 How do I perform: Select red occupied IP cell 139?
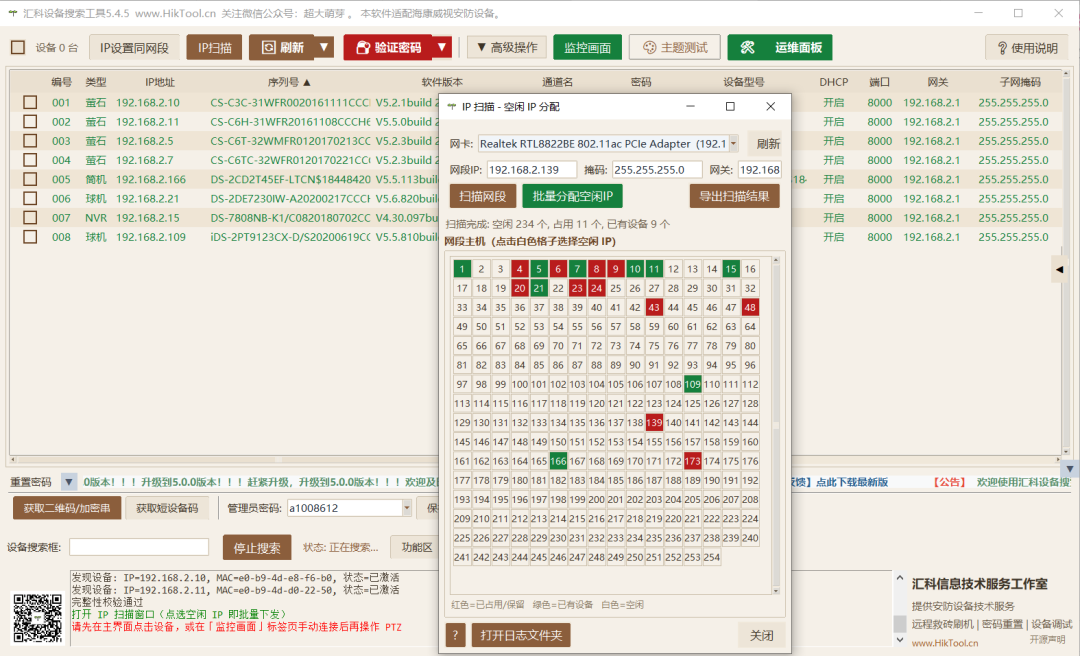[x=654, y=422]
